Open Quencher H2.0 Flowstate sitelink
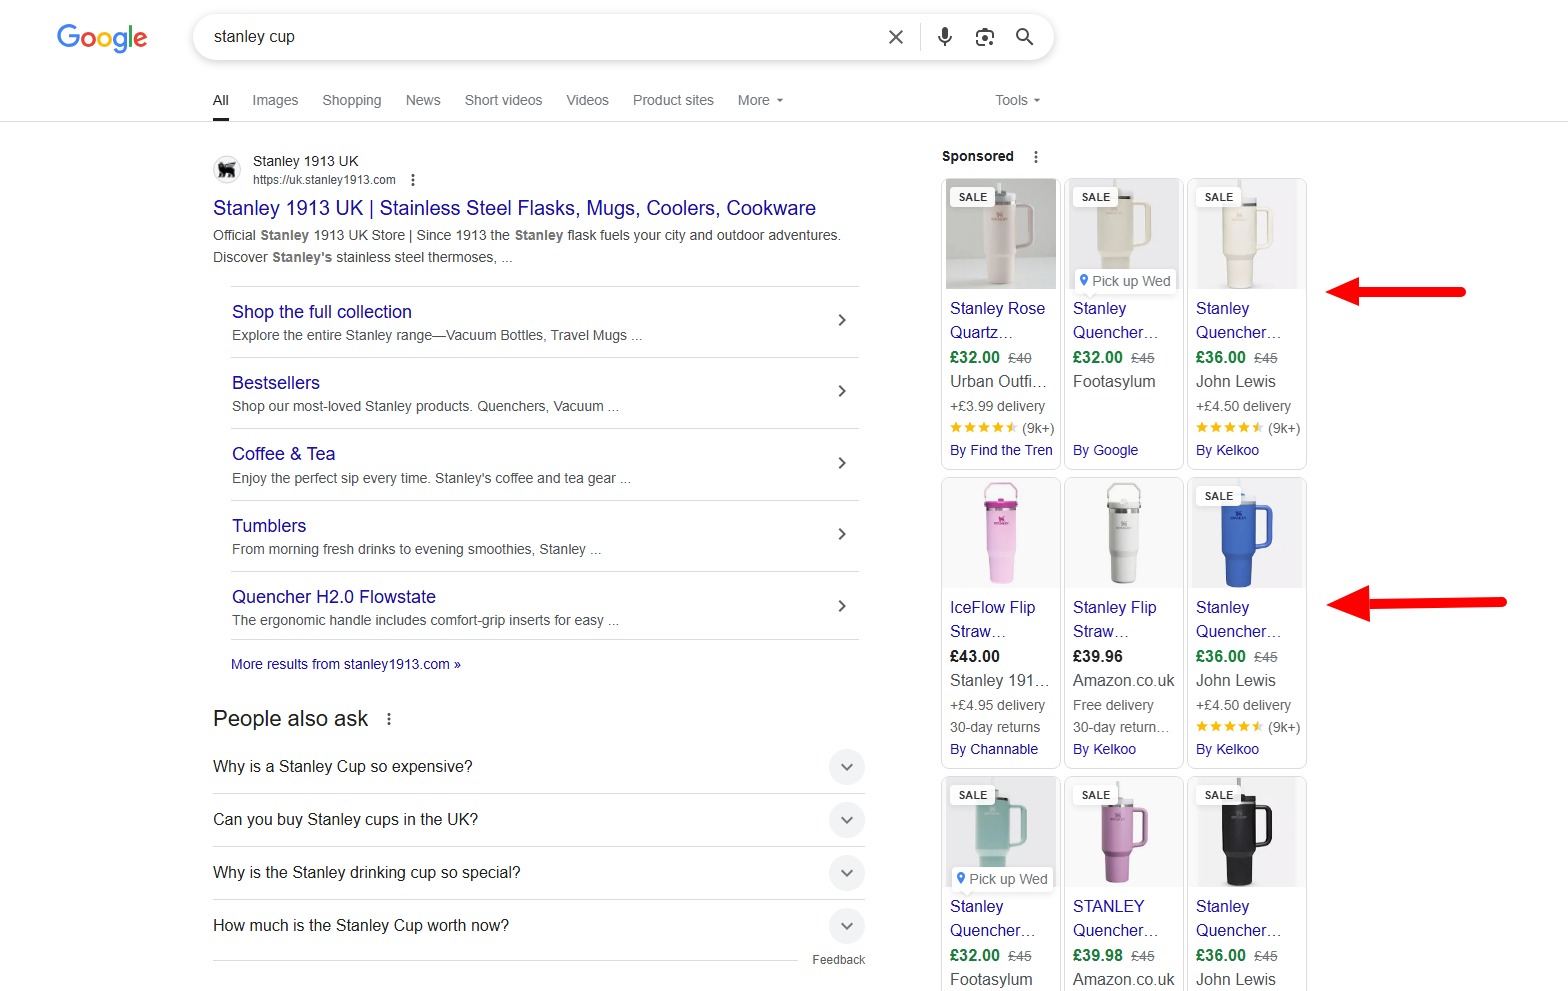Screen dimensions: 1568x991 tap(334, 597)
